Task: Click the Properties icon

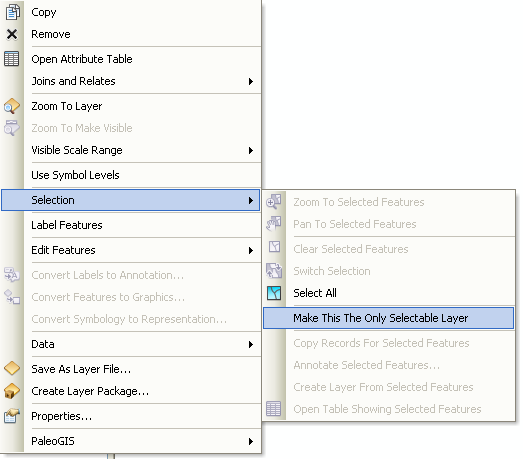Action: (x=12, y=416)
